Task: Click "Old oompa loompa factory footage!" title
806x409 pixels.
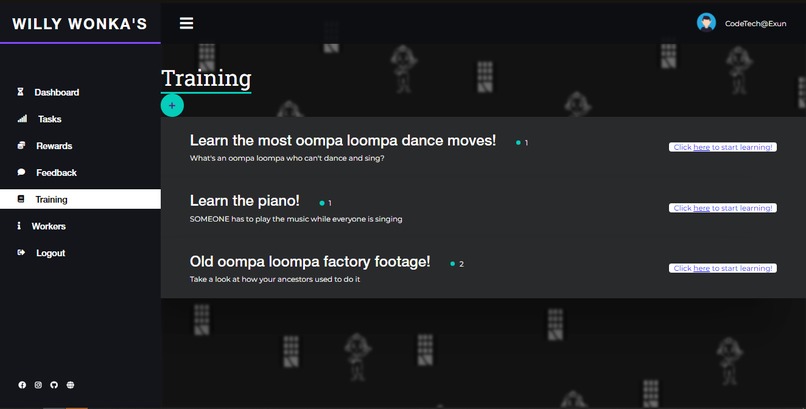Action: point(310,262)
